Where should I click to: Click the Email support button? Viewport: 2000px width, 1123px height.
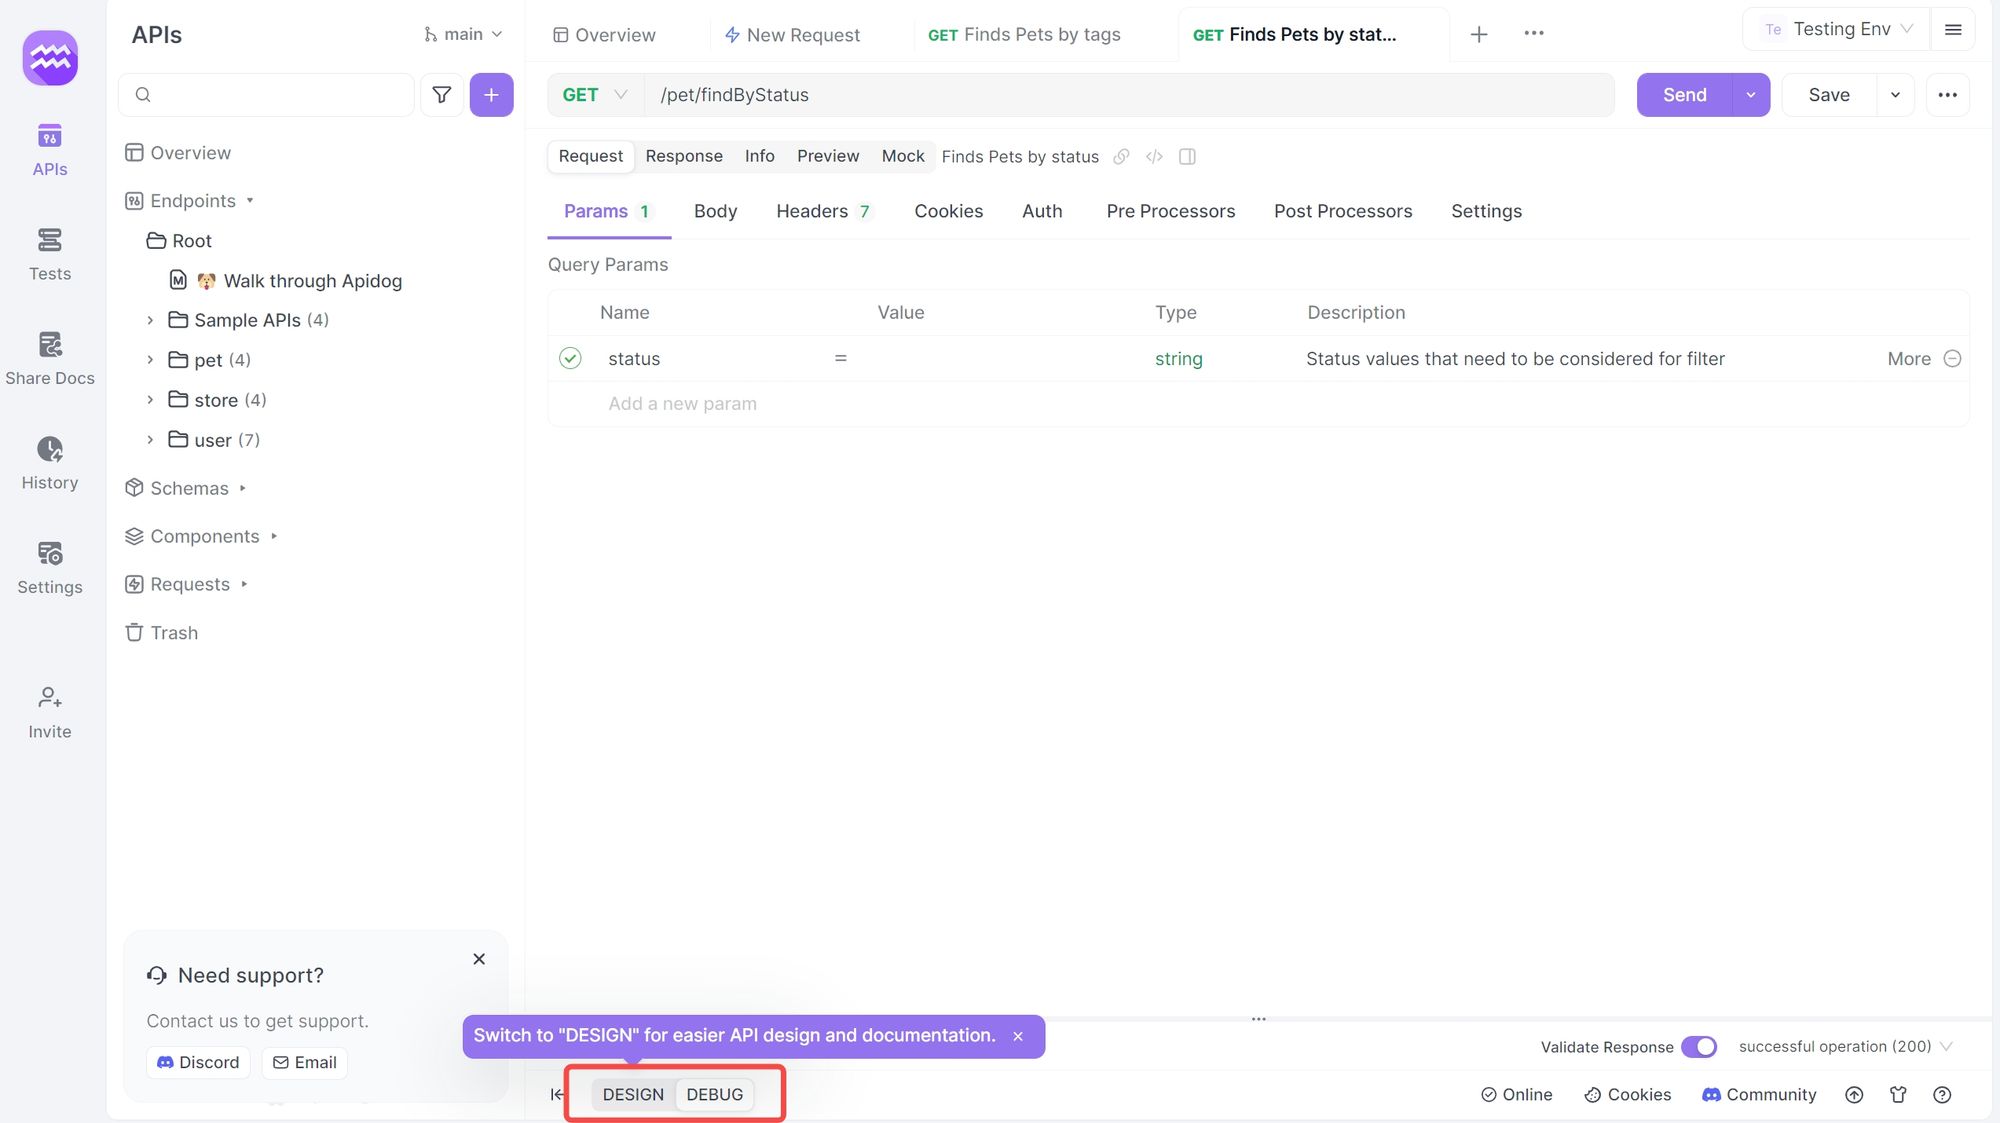coord(304,1062)
